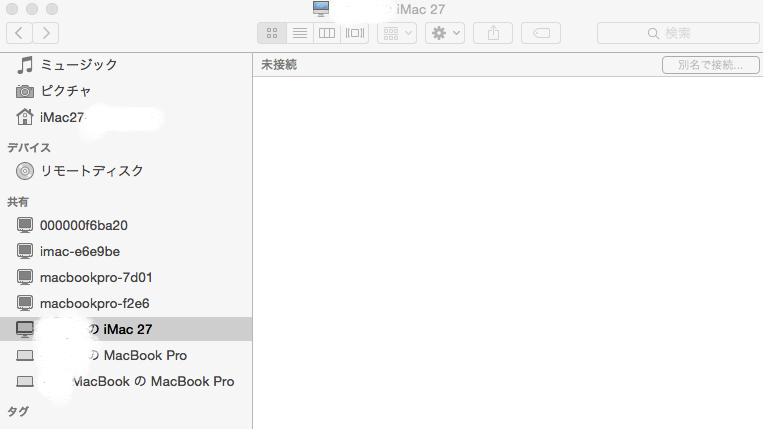This screenshot has width=763, height=429.
Task: Click the camera icon beside ピクチャ
Action: tap(25, 91)
